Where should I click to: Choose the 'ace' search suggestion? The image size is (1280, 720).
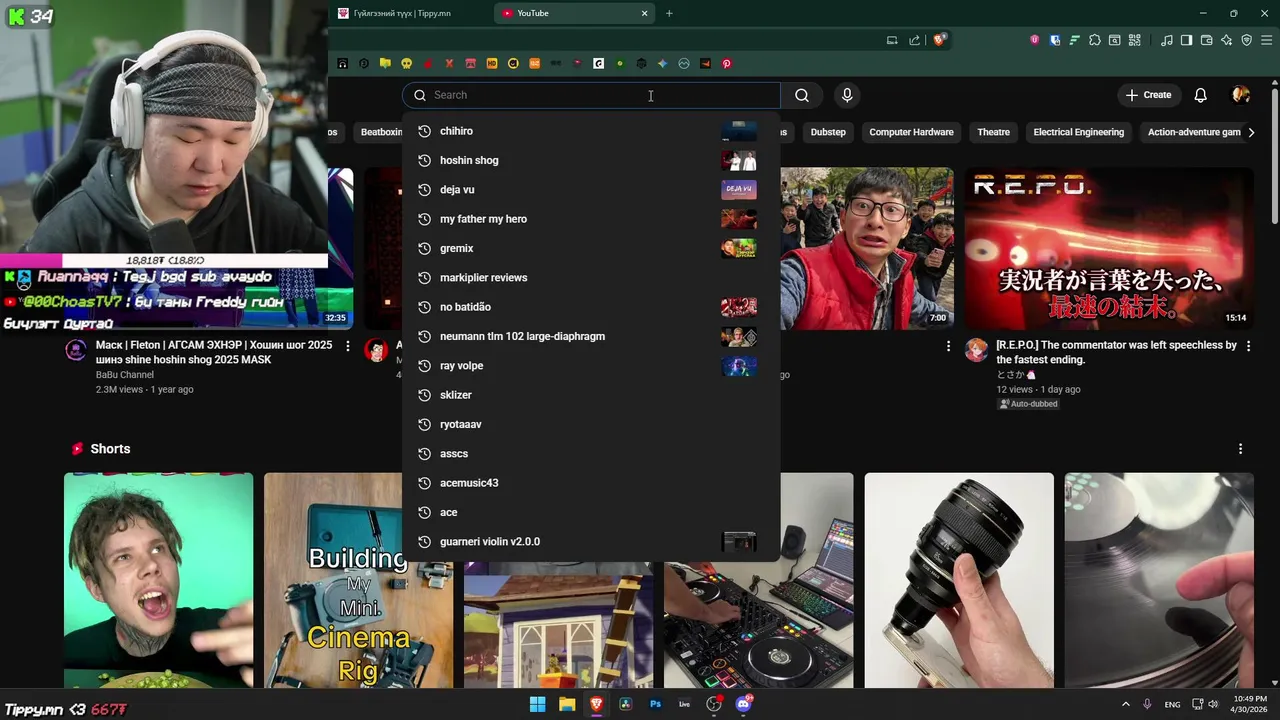pos(590,512)
